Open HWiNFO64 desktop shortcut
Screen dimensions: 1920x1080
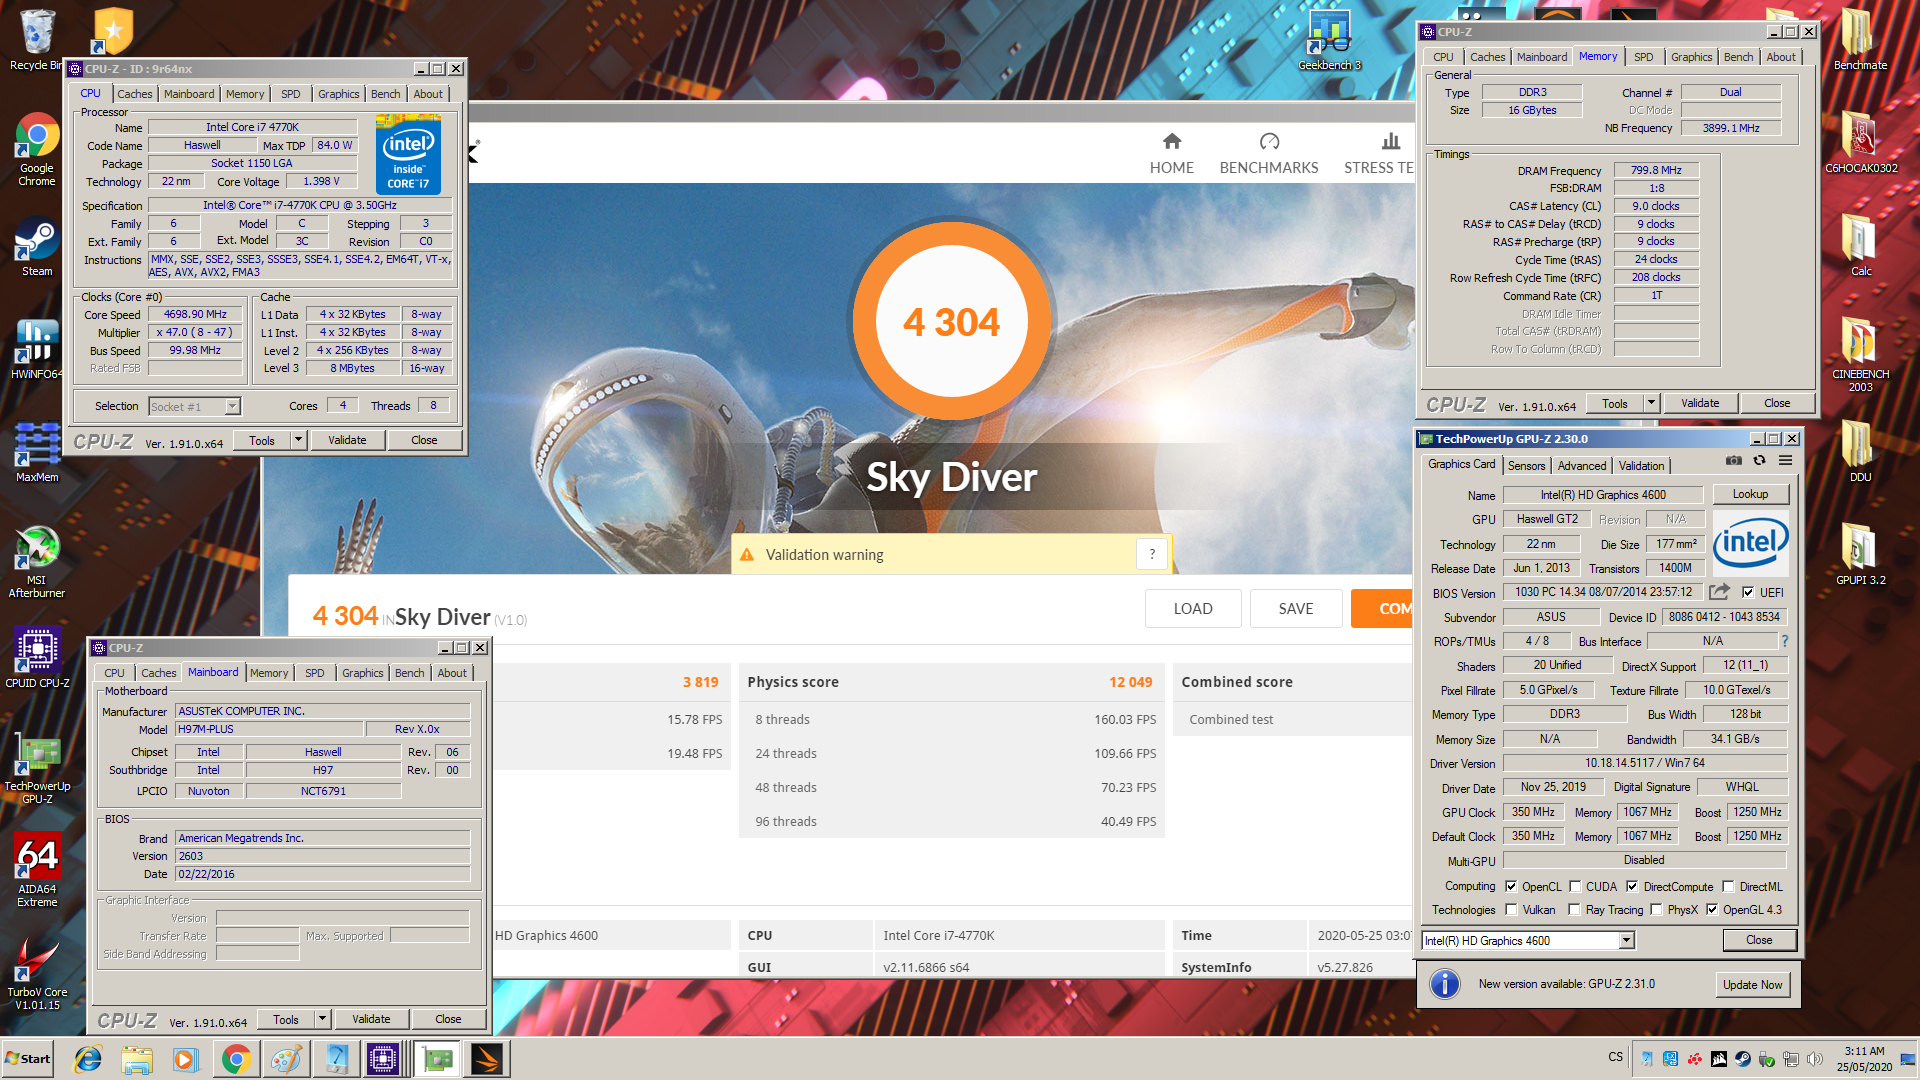pos(37,350)
